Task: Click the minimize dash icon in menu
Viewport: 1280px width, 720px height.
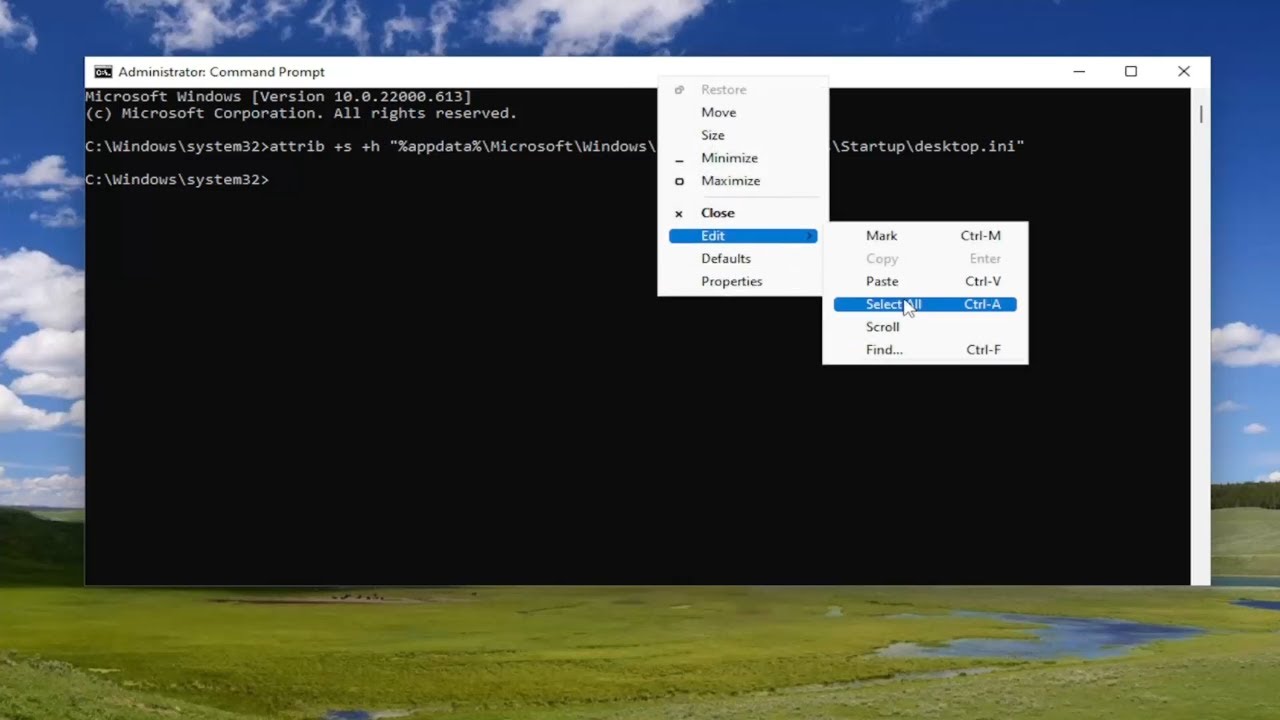Action: coord(679,160)
